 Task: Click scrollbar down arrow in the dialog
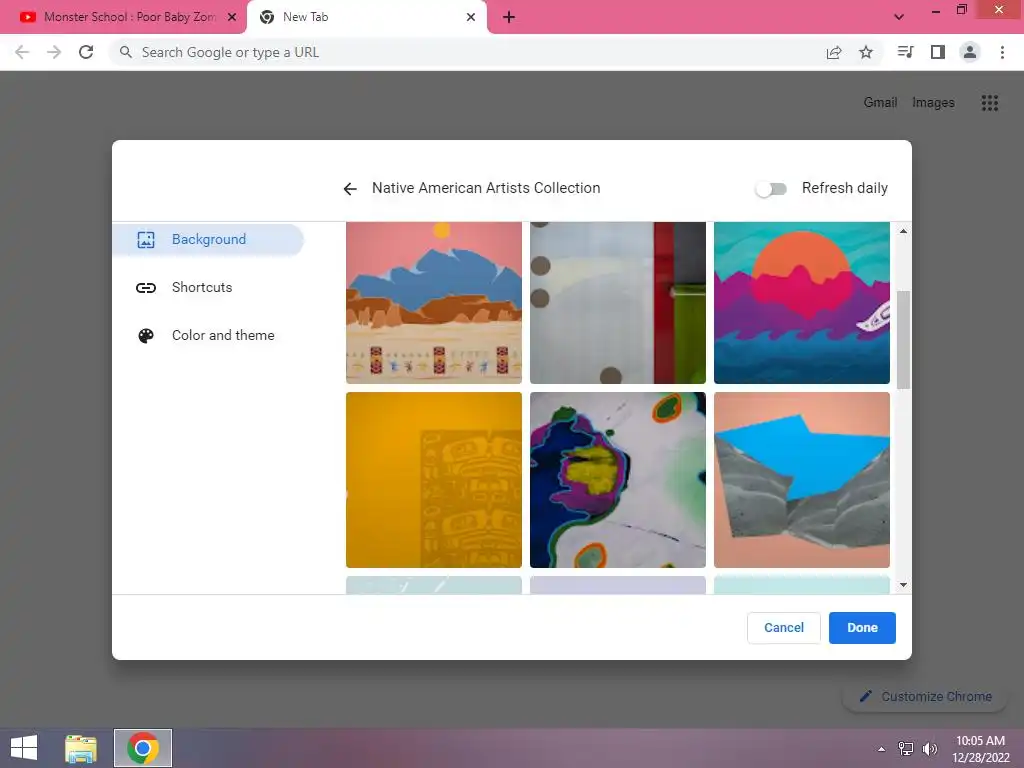click(x=903, y=585)
